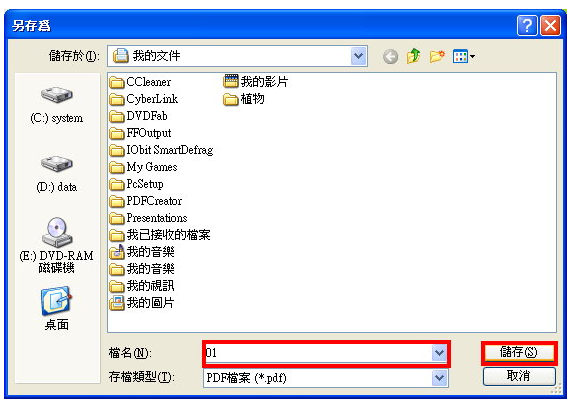
Task: Click the 取消 cancel button
Action: [x=519, y=376]
